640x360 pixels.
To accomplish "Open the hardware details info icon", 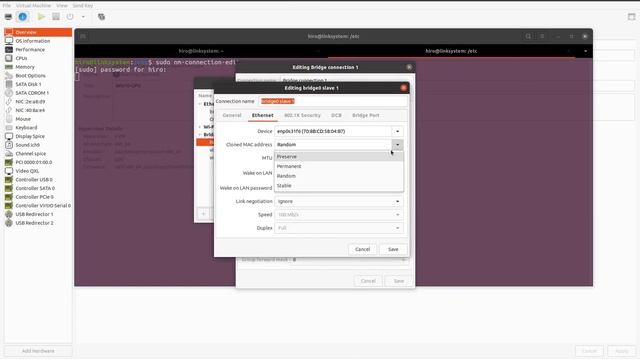I will point(22,17).
